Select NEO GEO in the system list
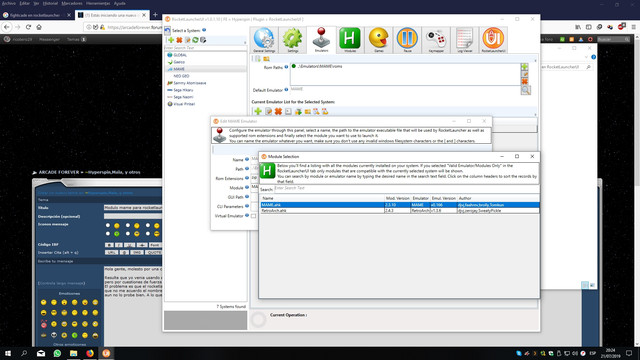The height and width of the screenshot is (360, 640). tap(181, 76)
